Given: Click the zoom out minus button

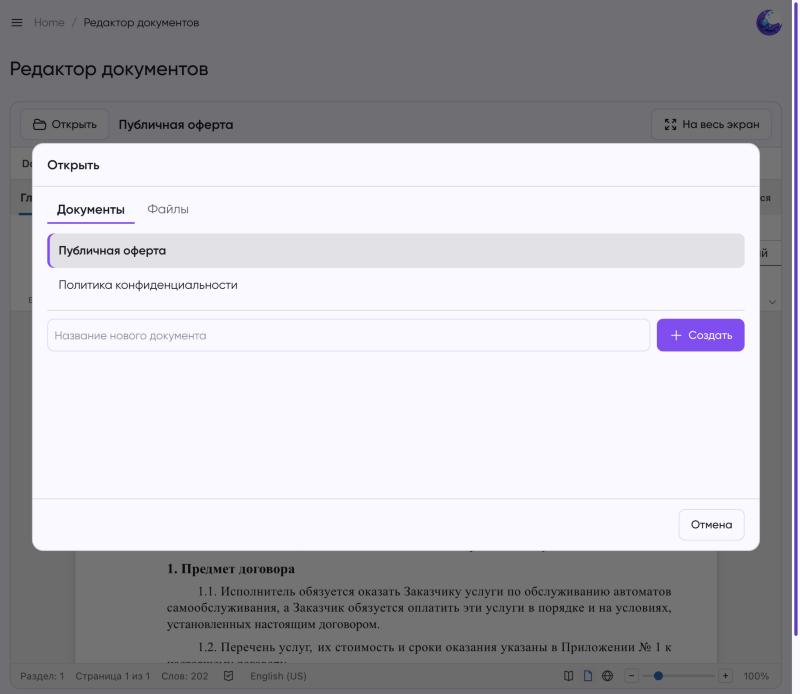Looking at the screenshot, I should (x=631, y=676).
